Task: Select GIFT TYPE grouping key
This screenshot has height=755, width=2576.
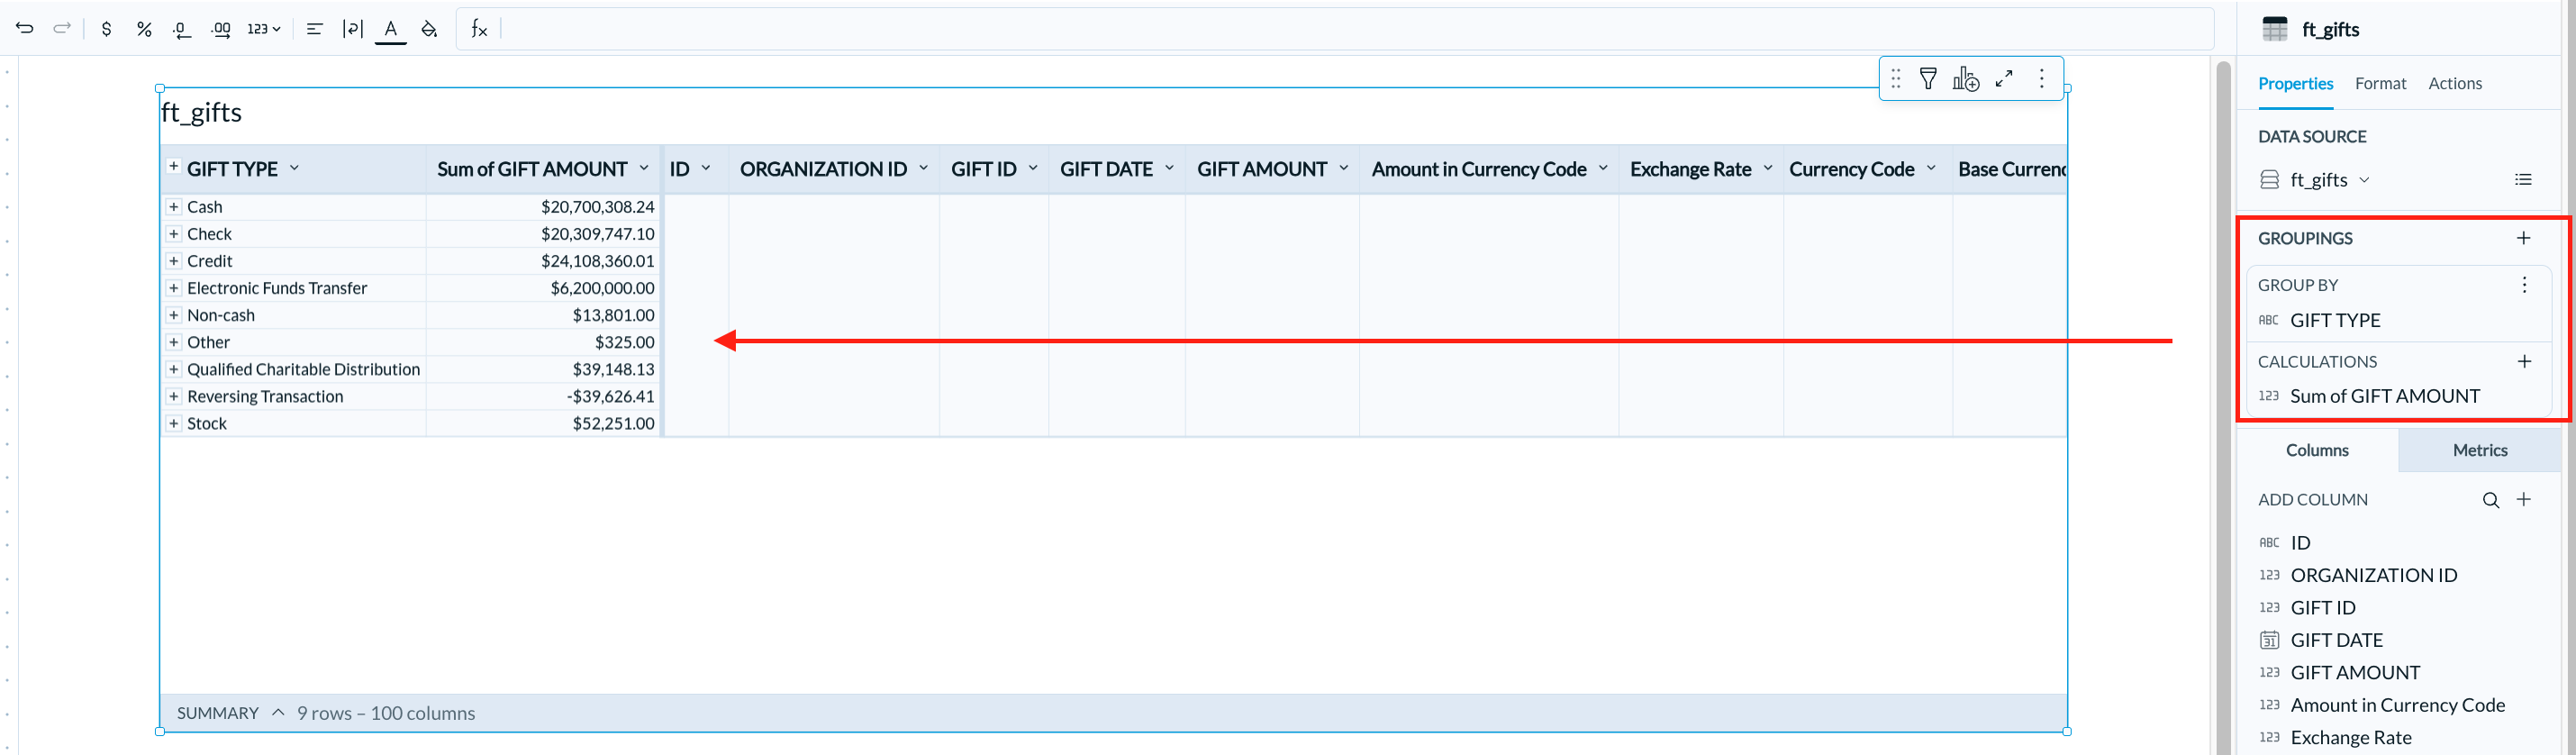Action: pos(2335,321)
